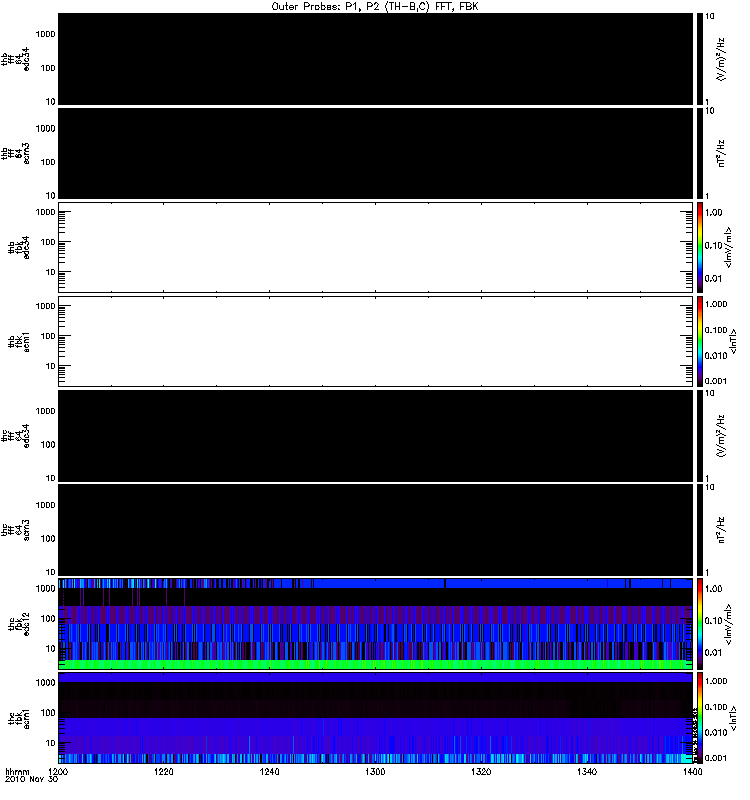The width and height of the screenshot is (750, 800).
Task: Click y-tick "1000" of thb fbk scm1 panel
Action: click(45, 306)
